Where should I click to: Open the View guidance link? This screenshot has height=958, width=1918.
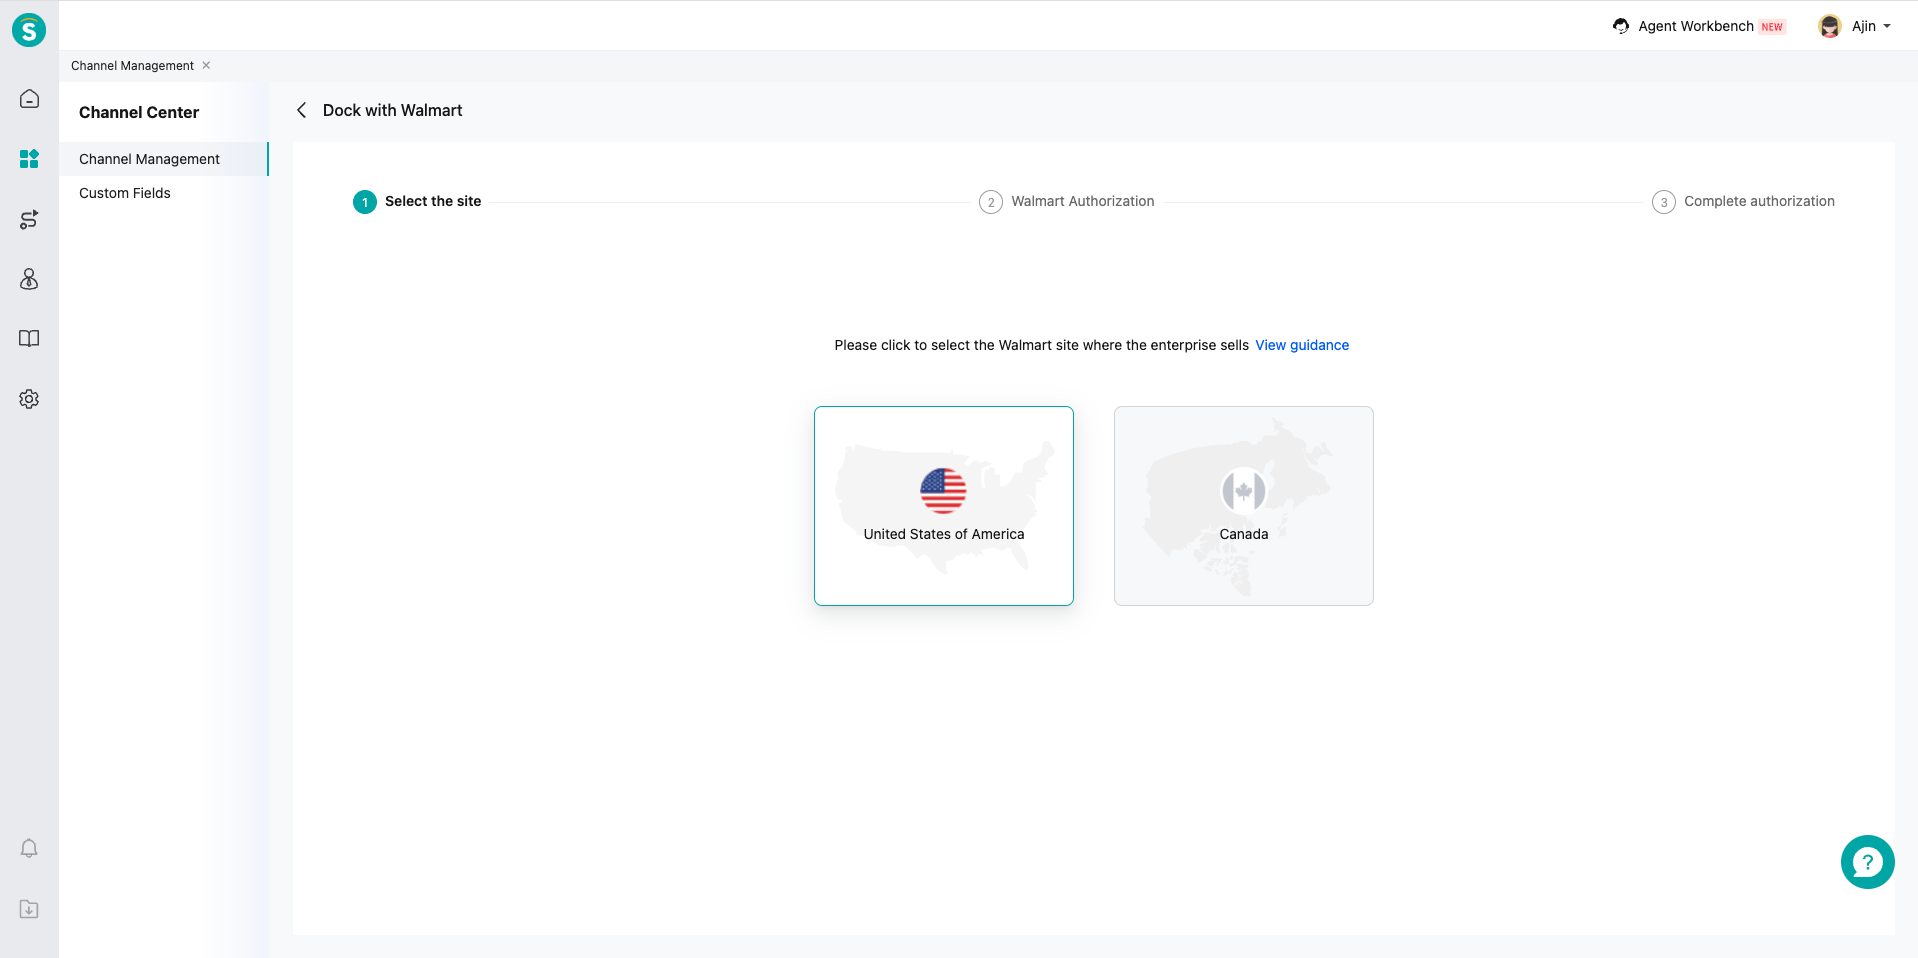[1302, 345]
